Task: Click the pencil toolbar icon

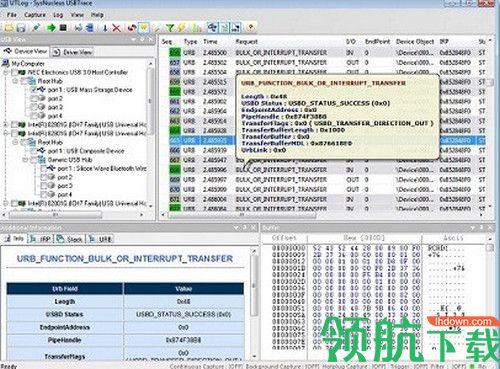Action: (x=157, y=28)
